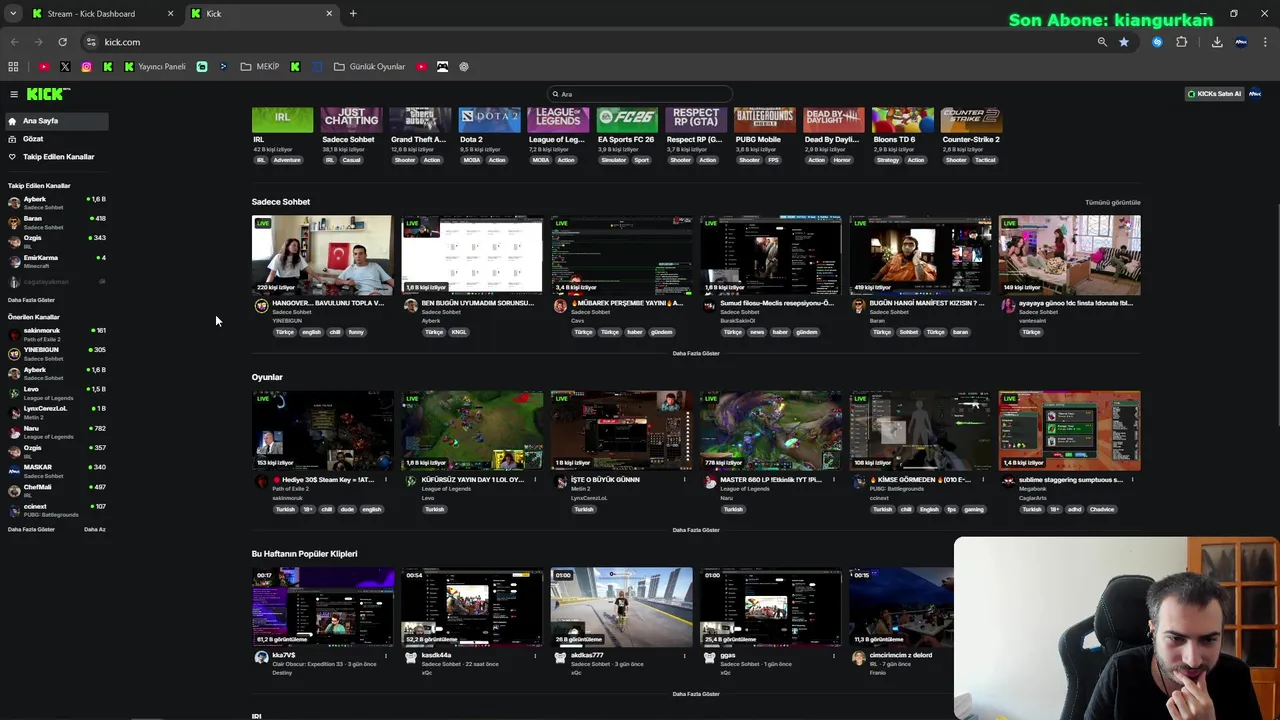The width and height of the screenshot is (1280, 720).
Task: Open options menu on MASTER 660 LP card
Action: (x=834, y=480)
